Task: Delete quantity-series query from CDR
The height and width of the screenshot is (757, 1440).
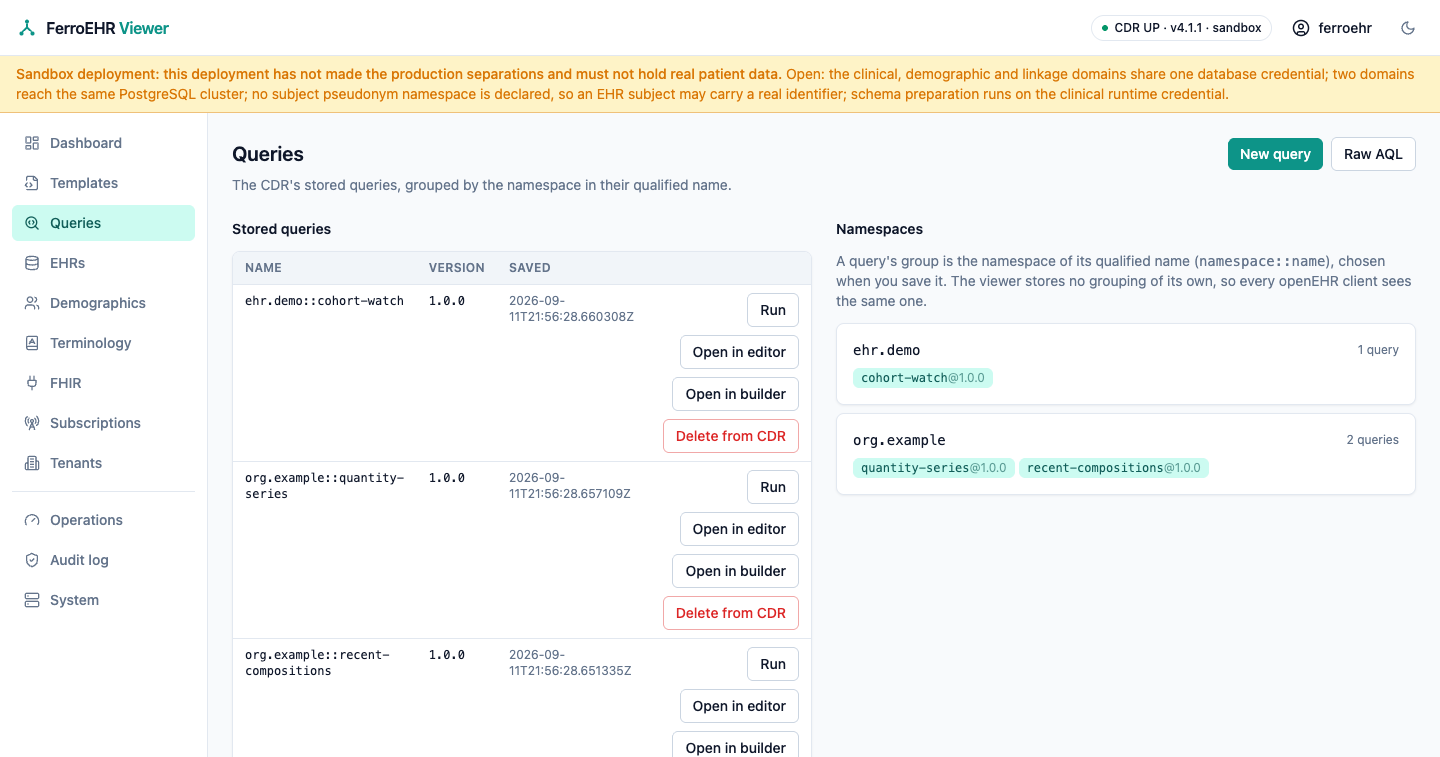Action: (731, 613)
